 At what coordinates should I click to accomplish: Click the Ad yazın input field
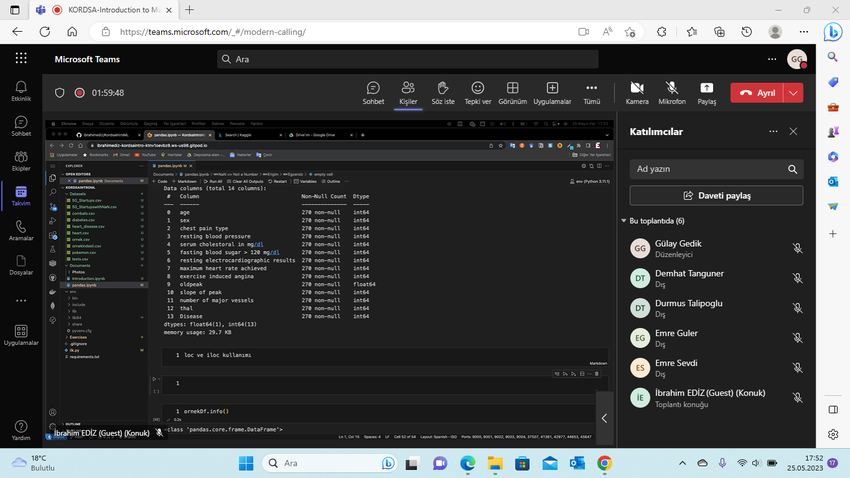click(x=710, y=169)
